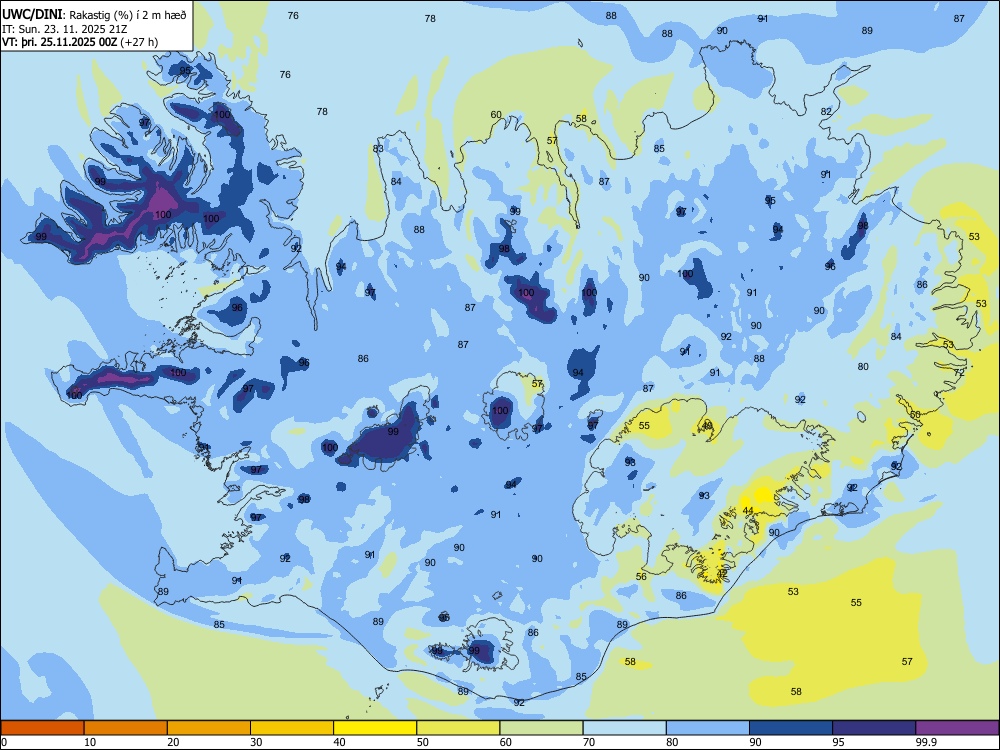Image resolution: width=1000 pixels, height=750 pixels.
Task: Click the 83 humidity value on the map
Action: (x=378, y=149)
